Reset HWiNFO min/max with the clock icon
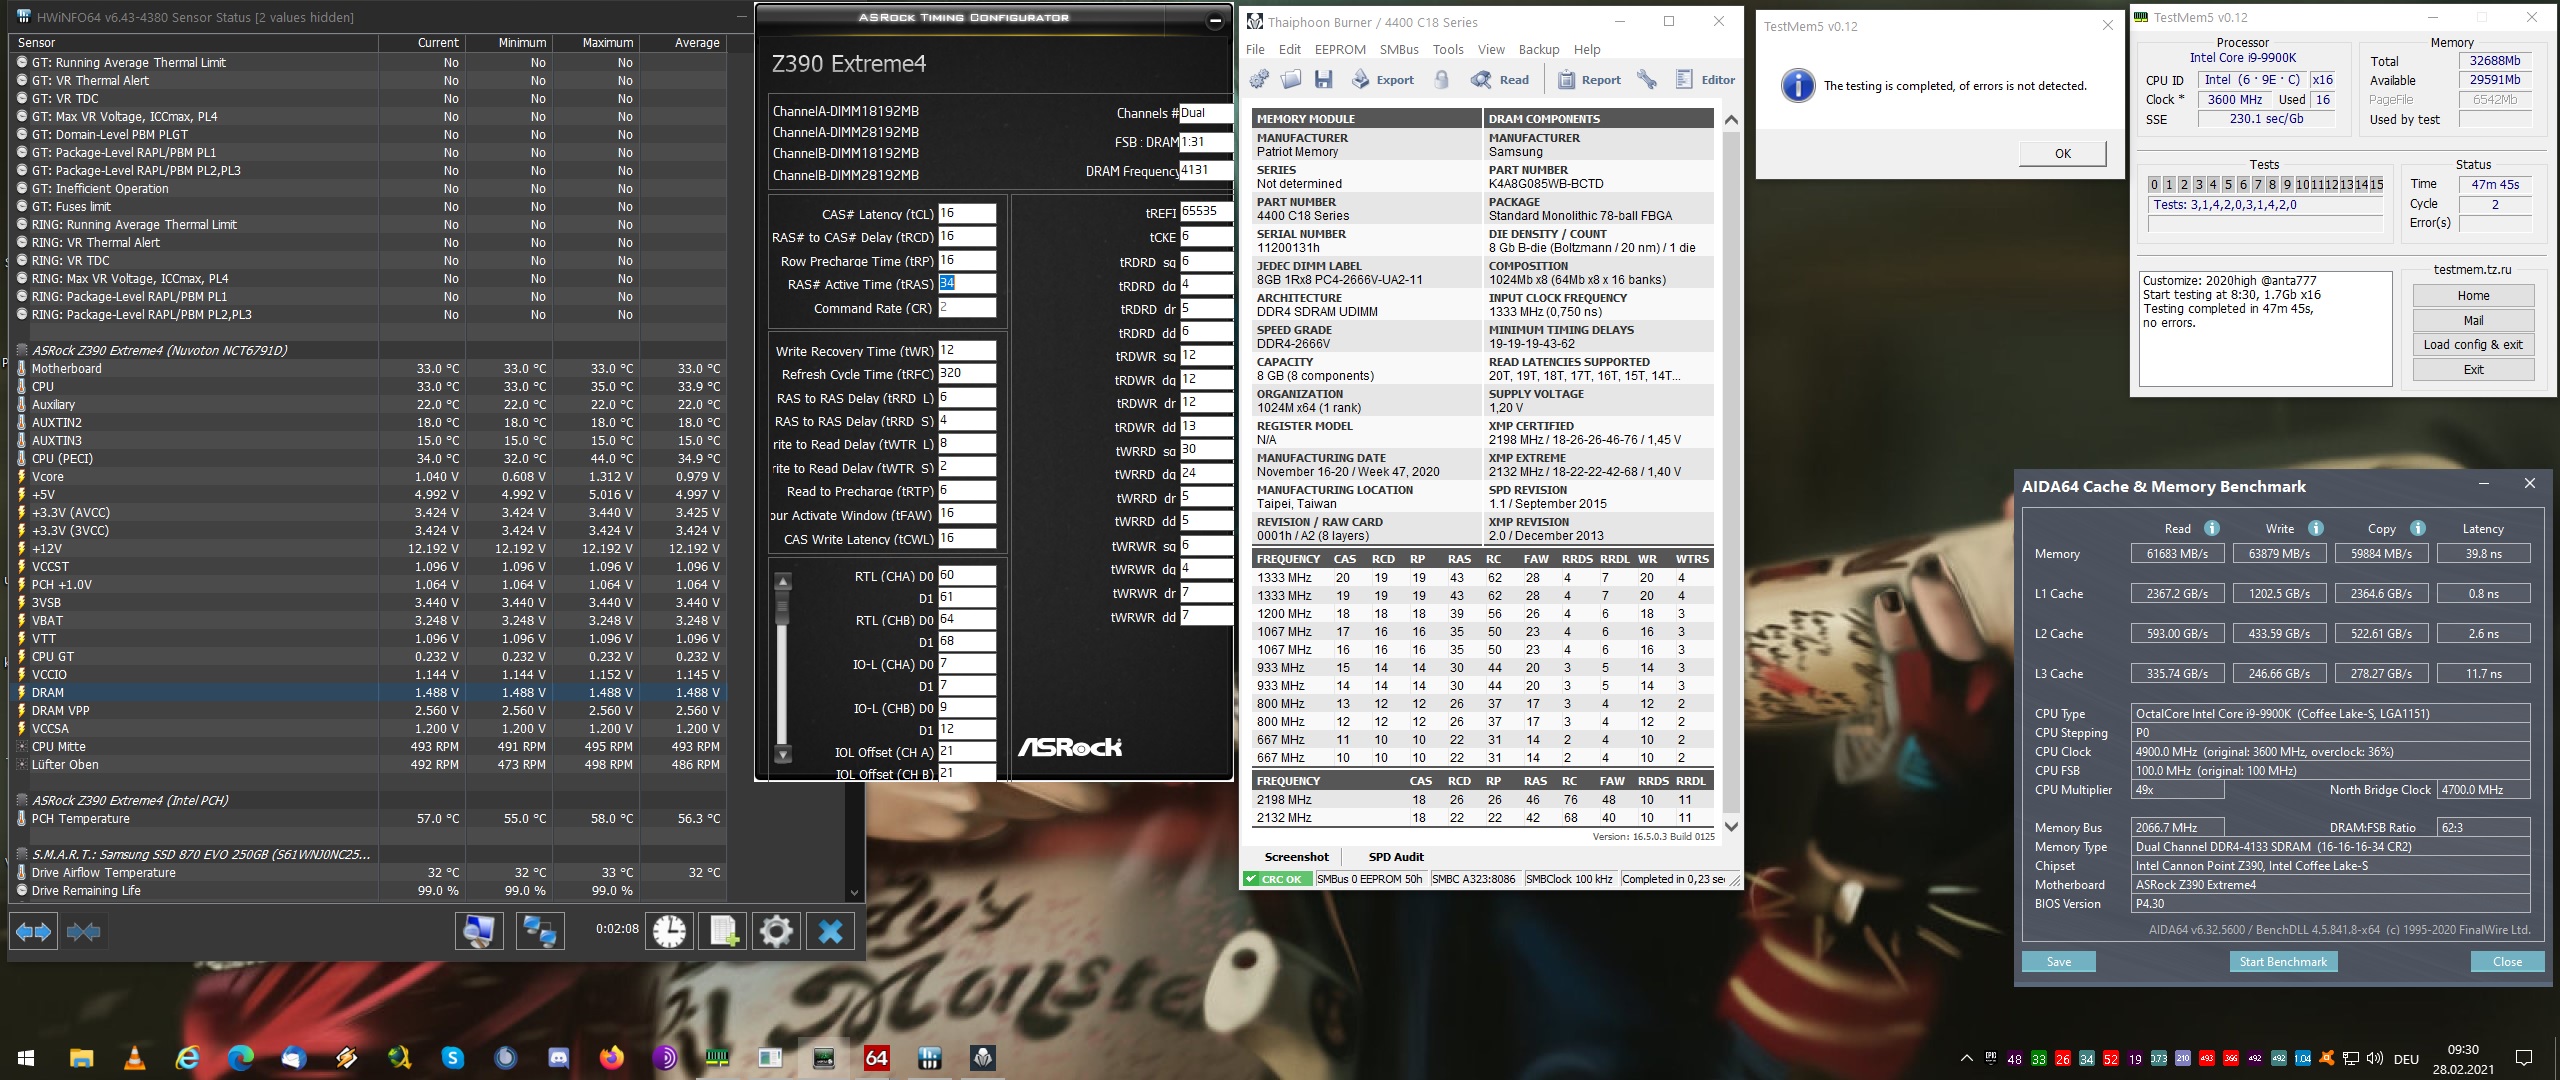The height and width of the screenshot is (1080, 2560). (669, 932)
